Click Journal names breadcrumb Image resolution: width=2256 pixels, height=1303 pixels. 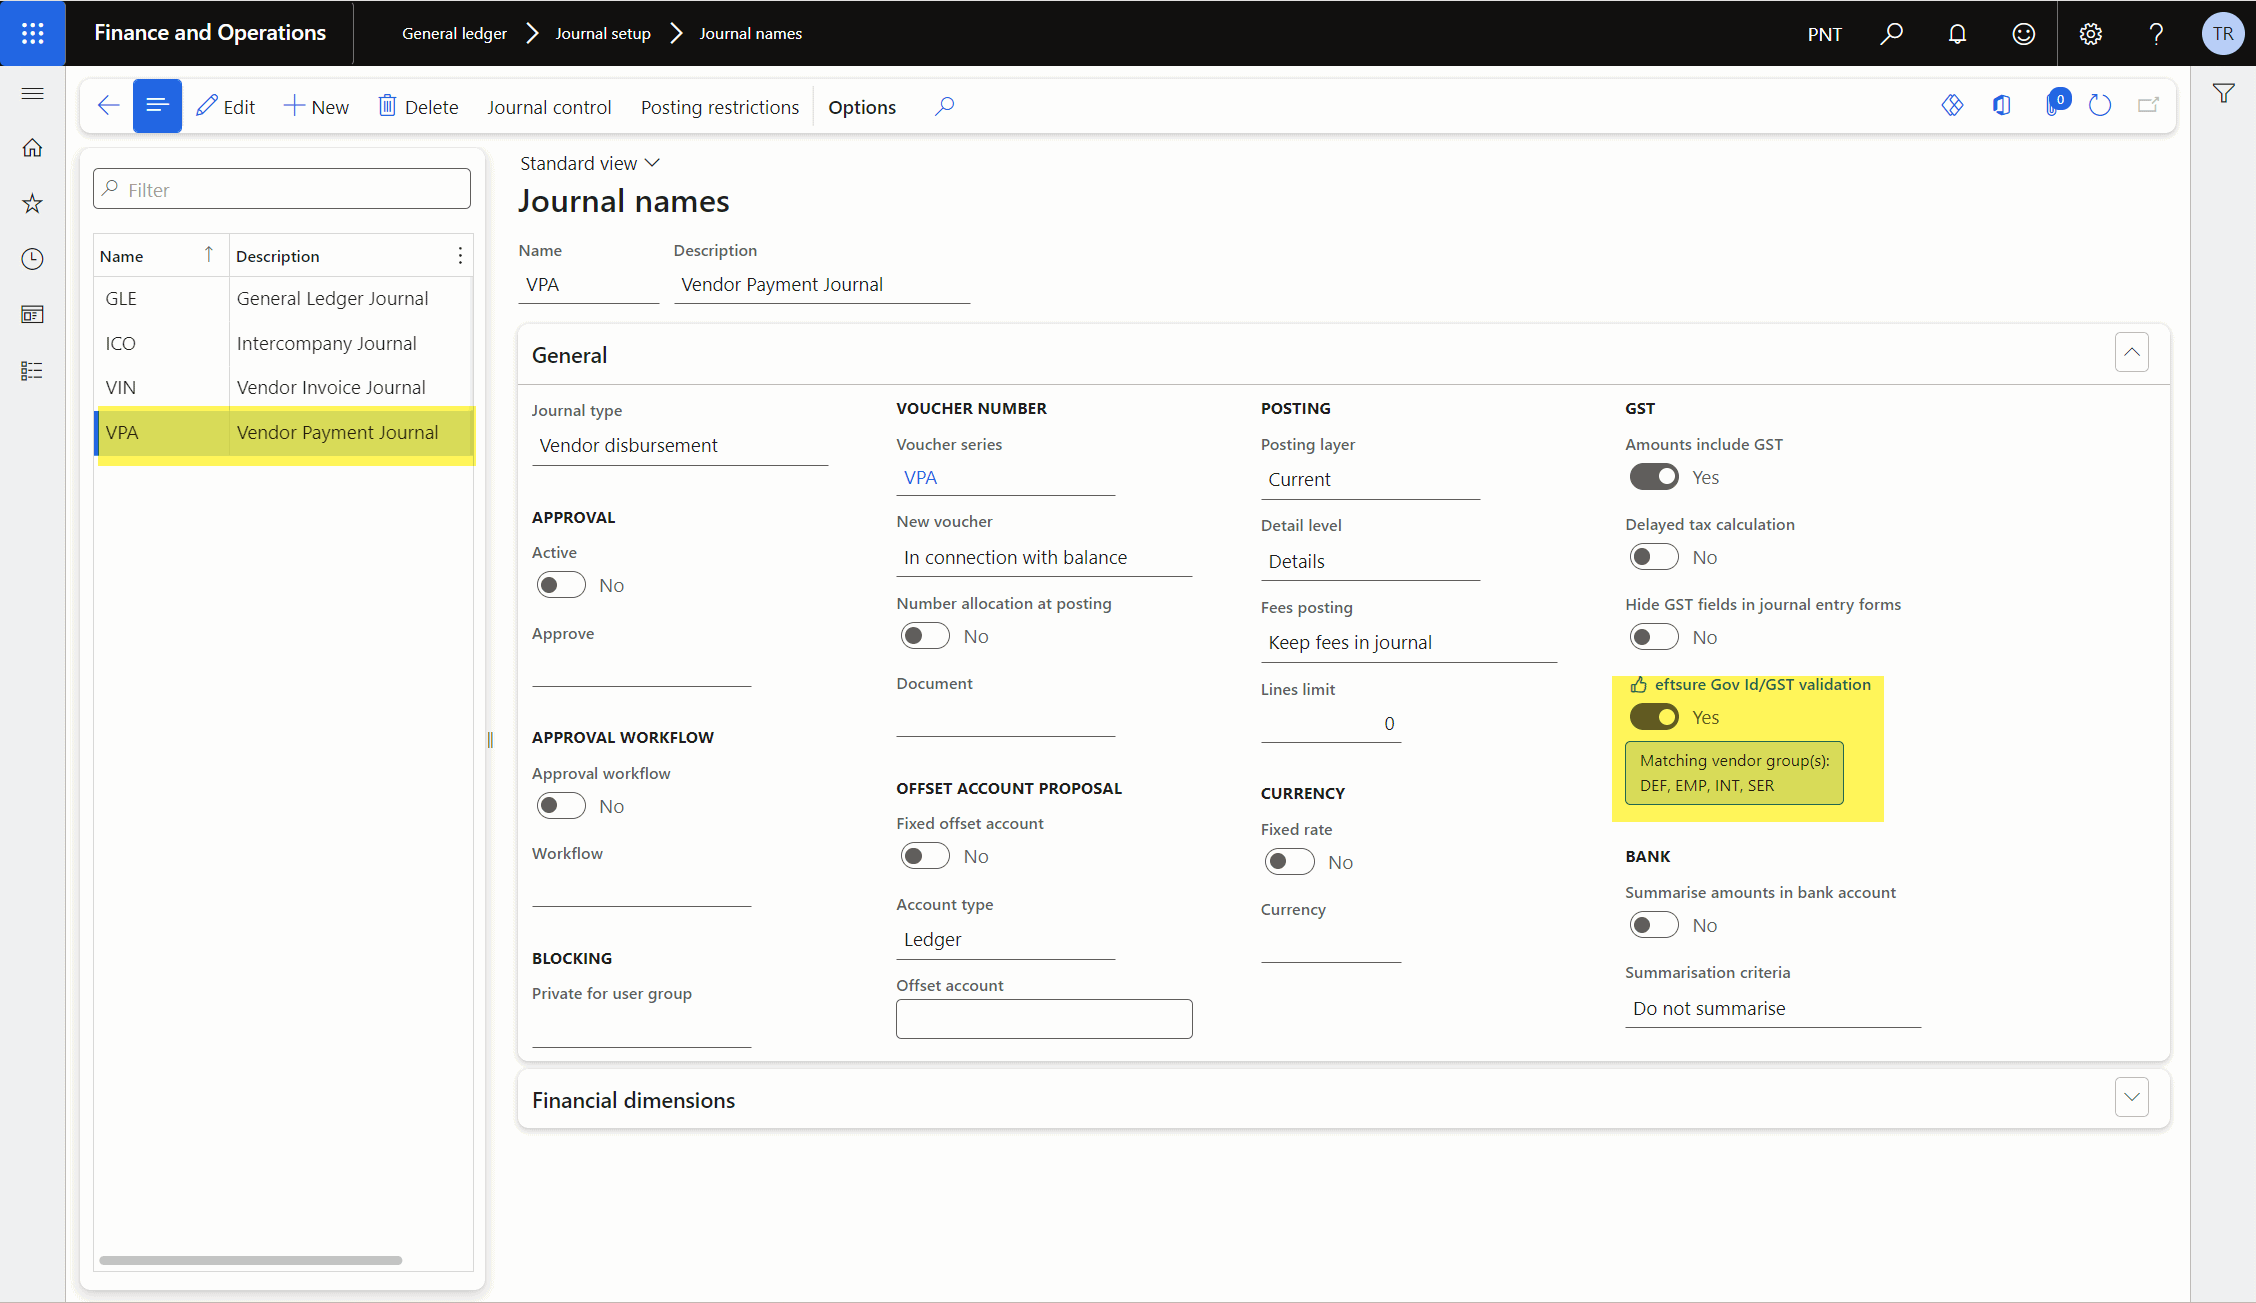click(751, 33)
